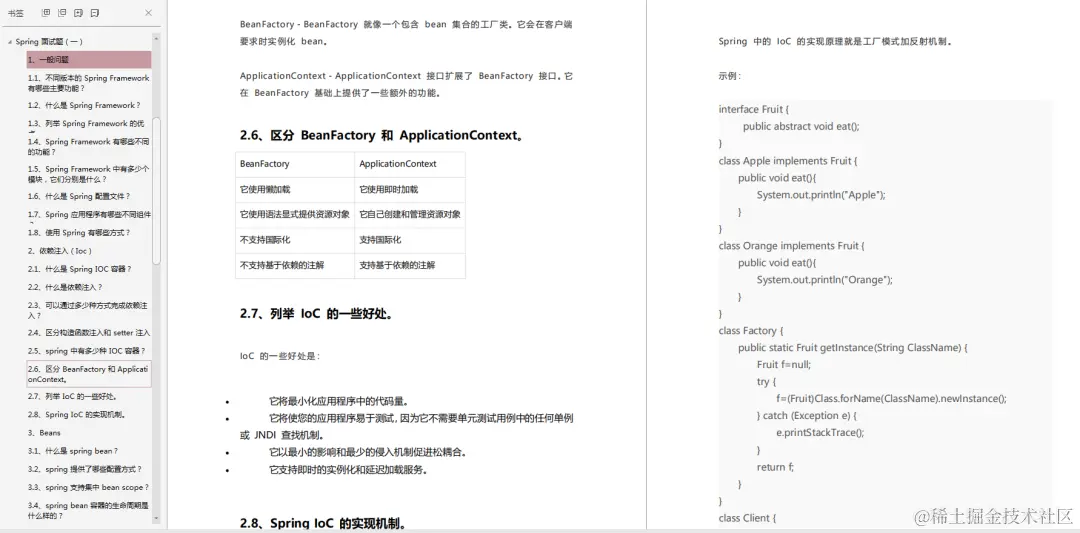Click sentence Spring 中的 IoC 的实现原理就是工厂模式加反射机制
This screenshot has height=533, width=1080.
coord(835,41)
